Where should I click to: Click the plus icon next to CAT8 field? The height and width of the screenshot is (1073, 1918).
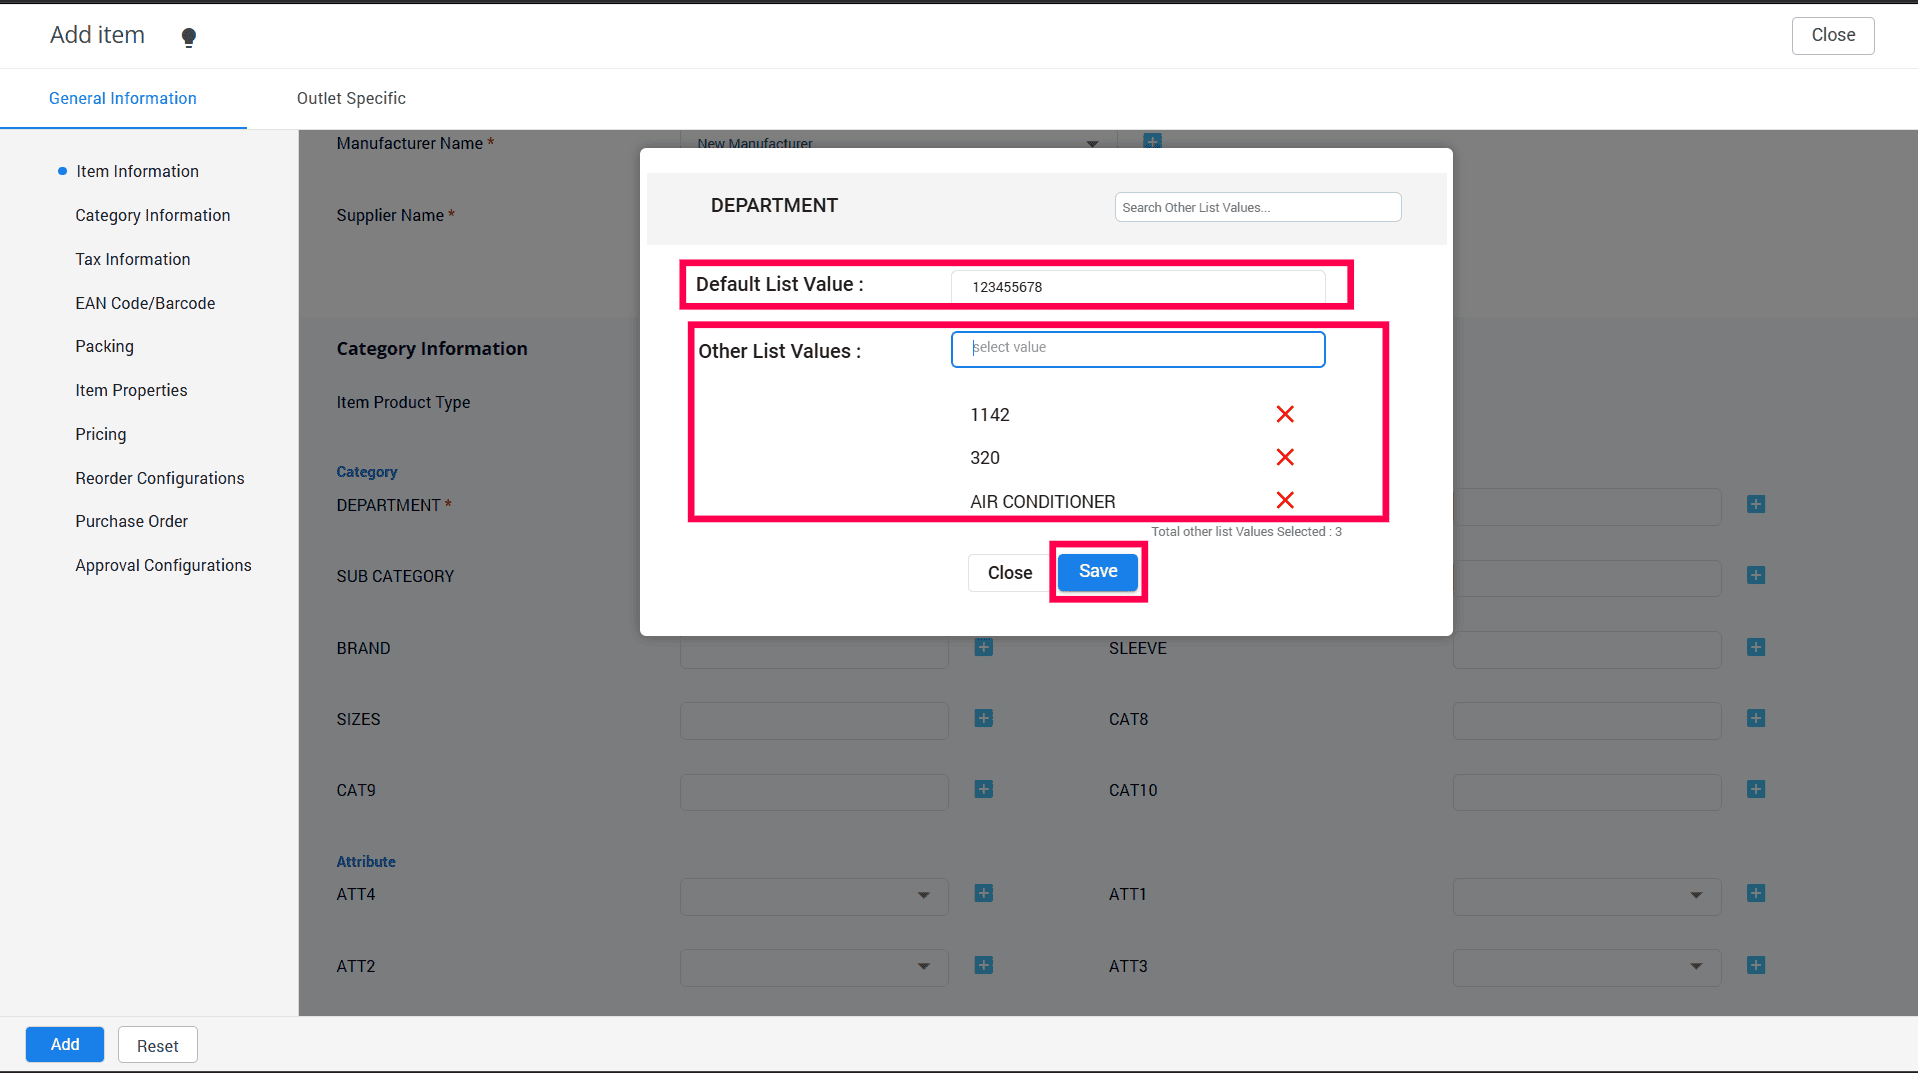[x=1756, y=718]
